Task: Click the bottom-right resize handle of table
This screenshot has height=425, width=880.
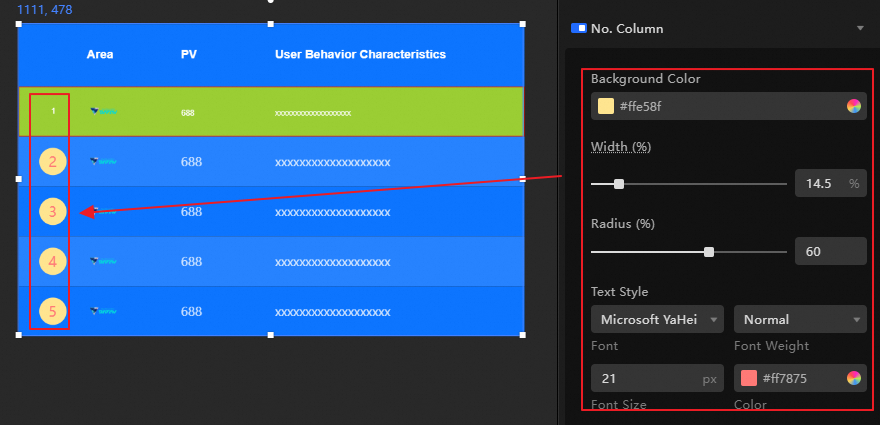Action: (523, 335)
